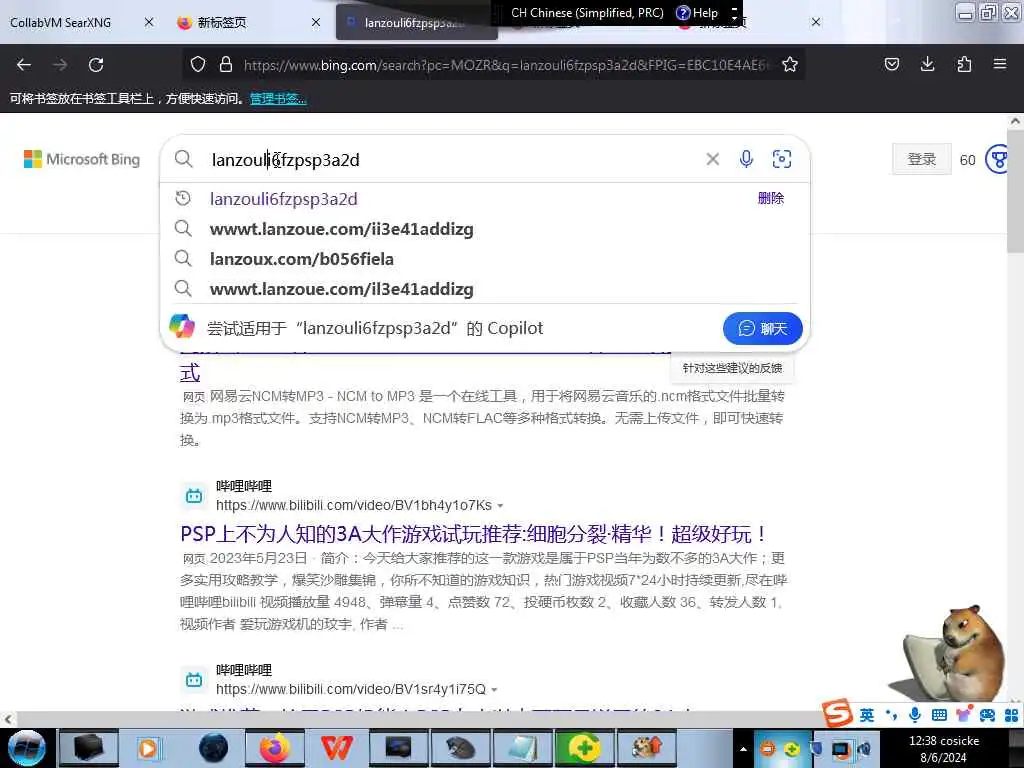Click the Sogou voice input microphone
This screenshot has width=1024, height=768.
915,714
